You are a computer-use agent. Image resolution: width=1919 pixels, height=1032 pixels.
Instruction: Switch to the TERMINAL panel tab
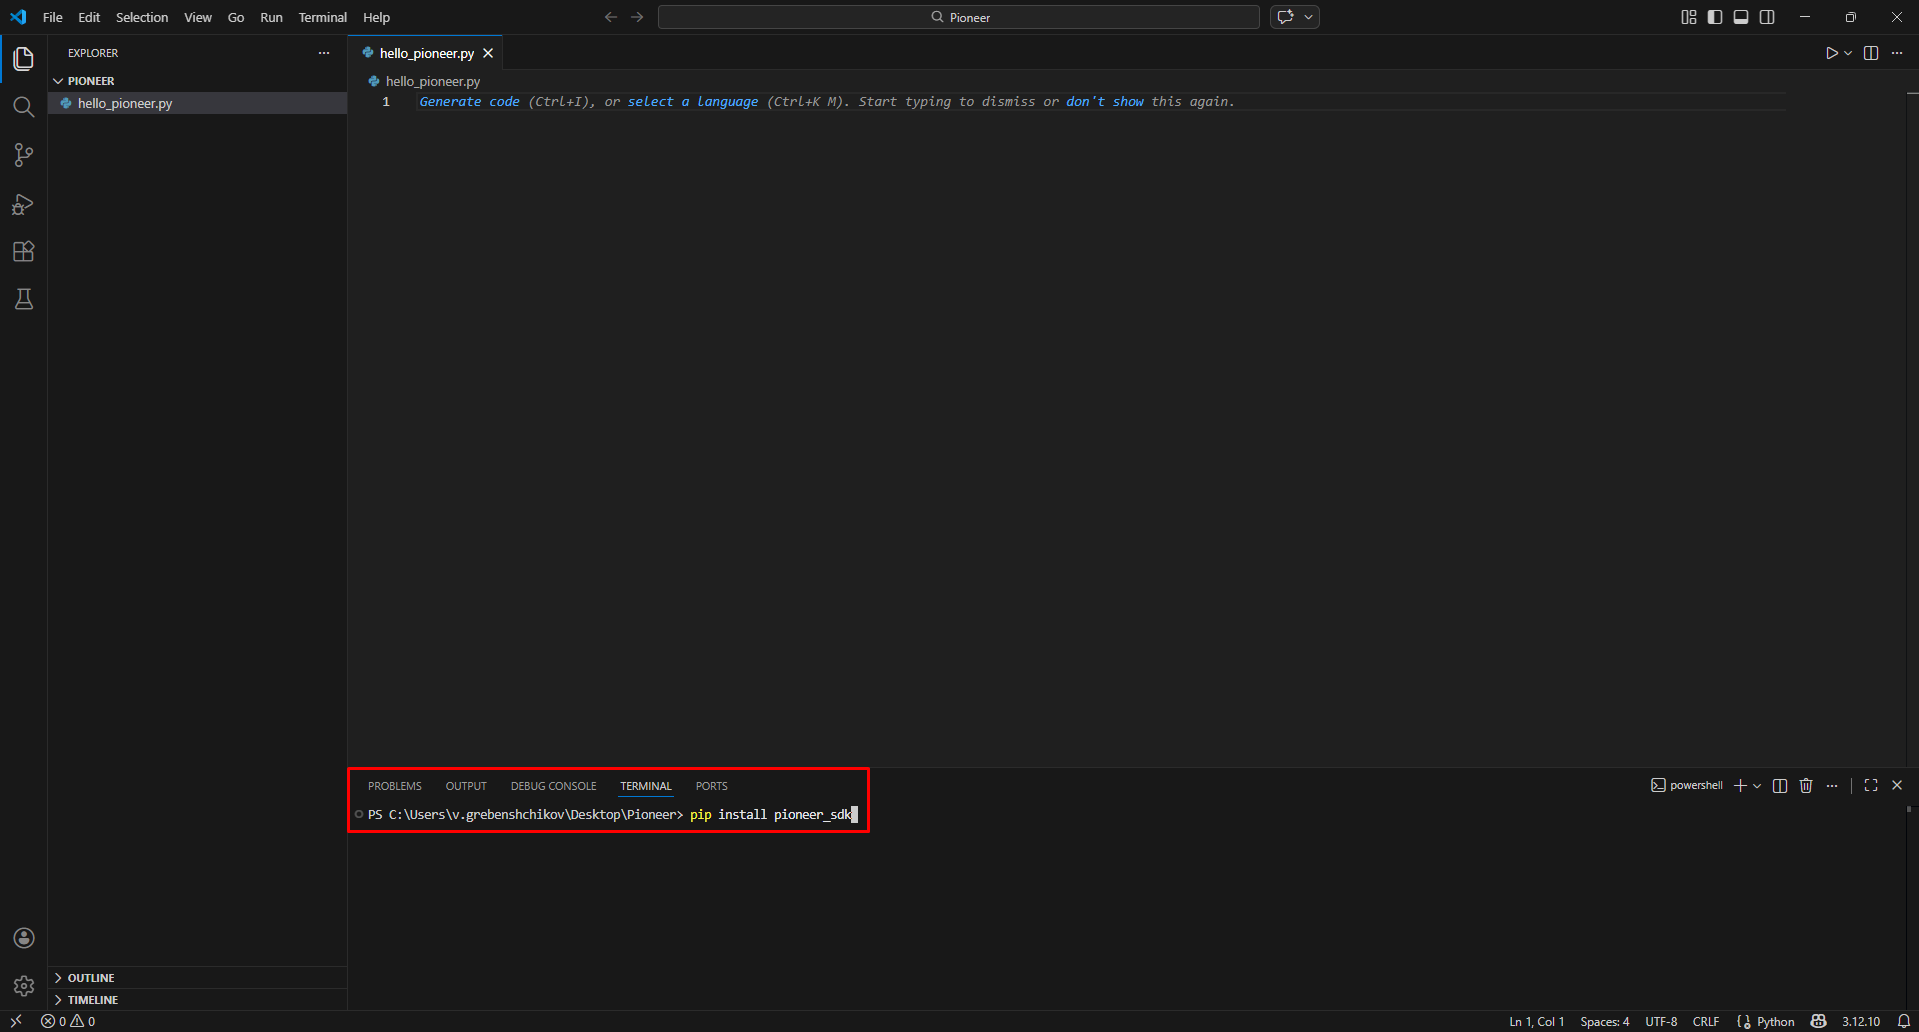tap(646, 786)
